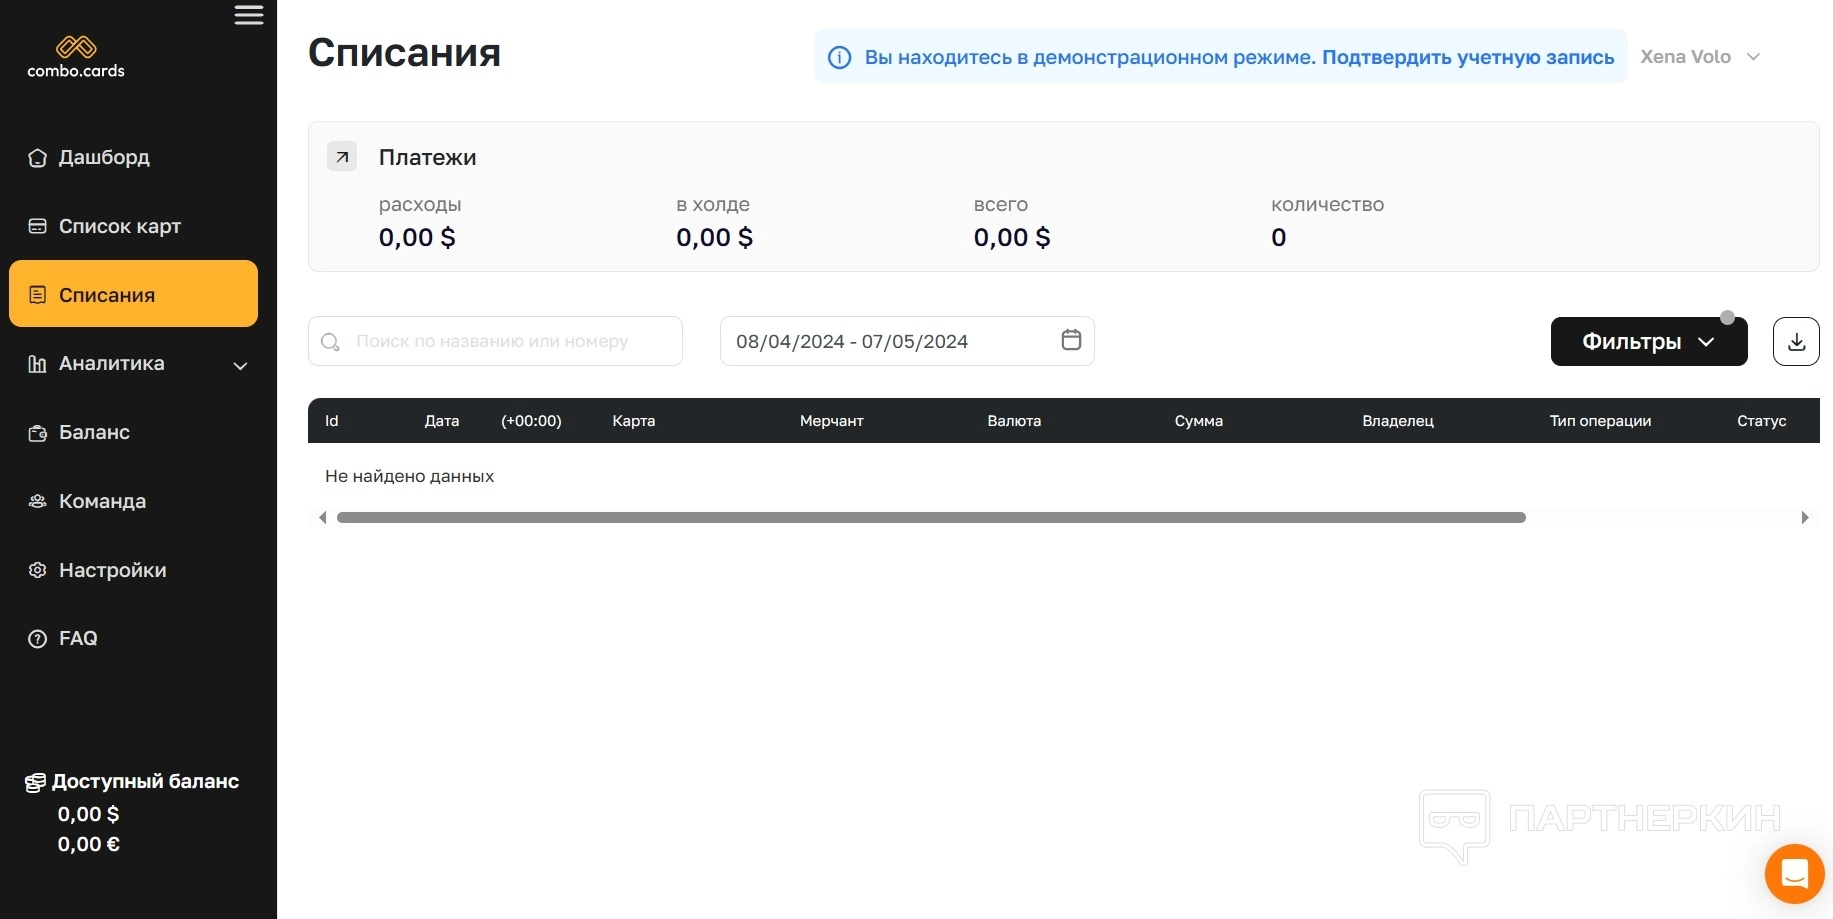The width and height of the screenshot is (1833, 919).
Task: Open the Xena Volo account menu
Action: [x=1699, y=57]
